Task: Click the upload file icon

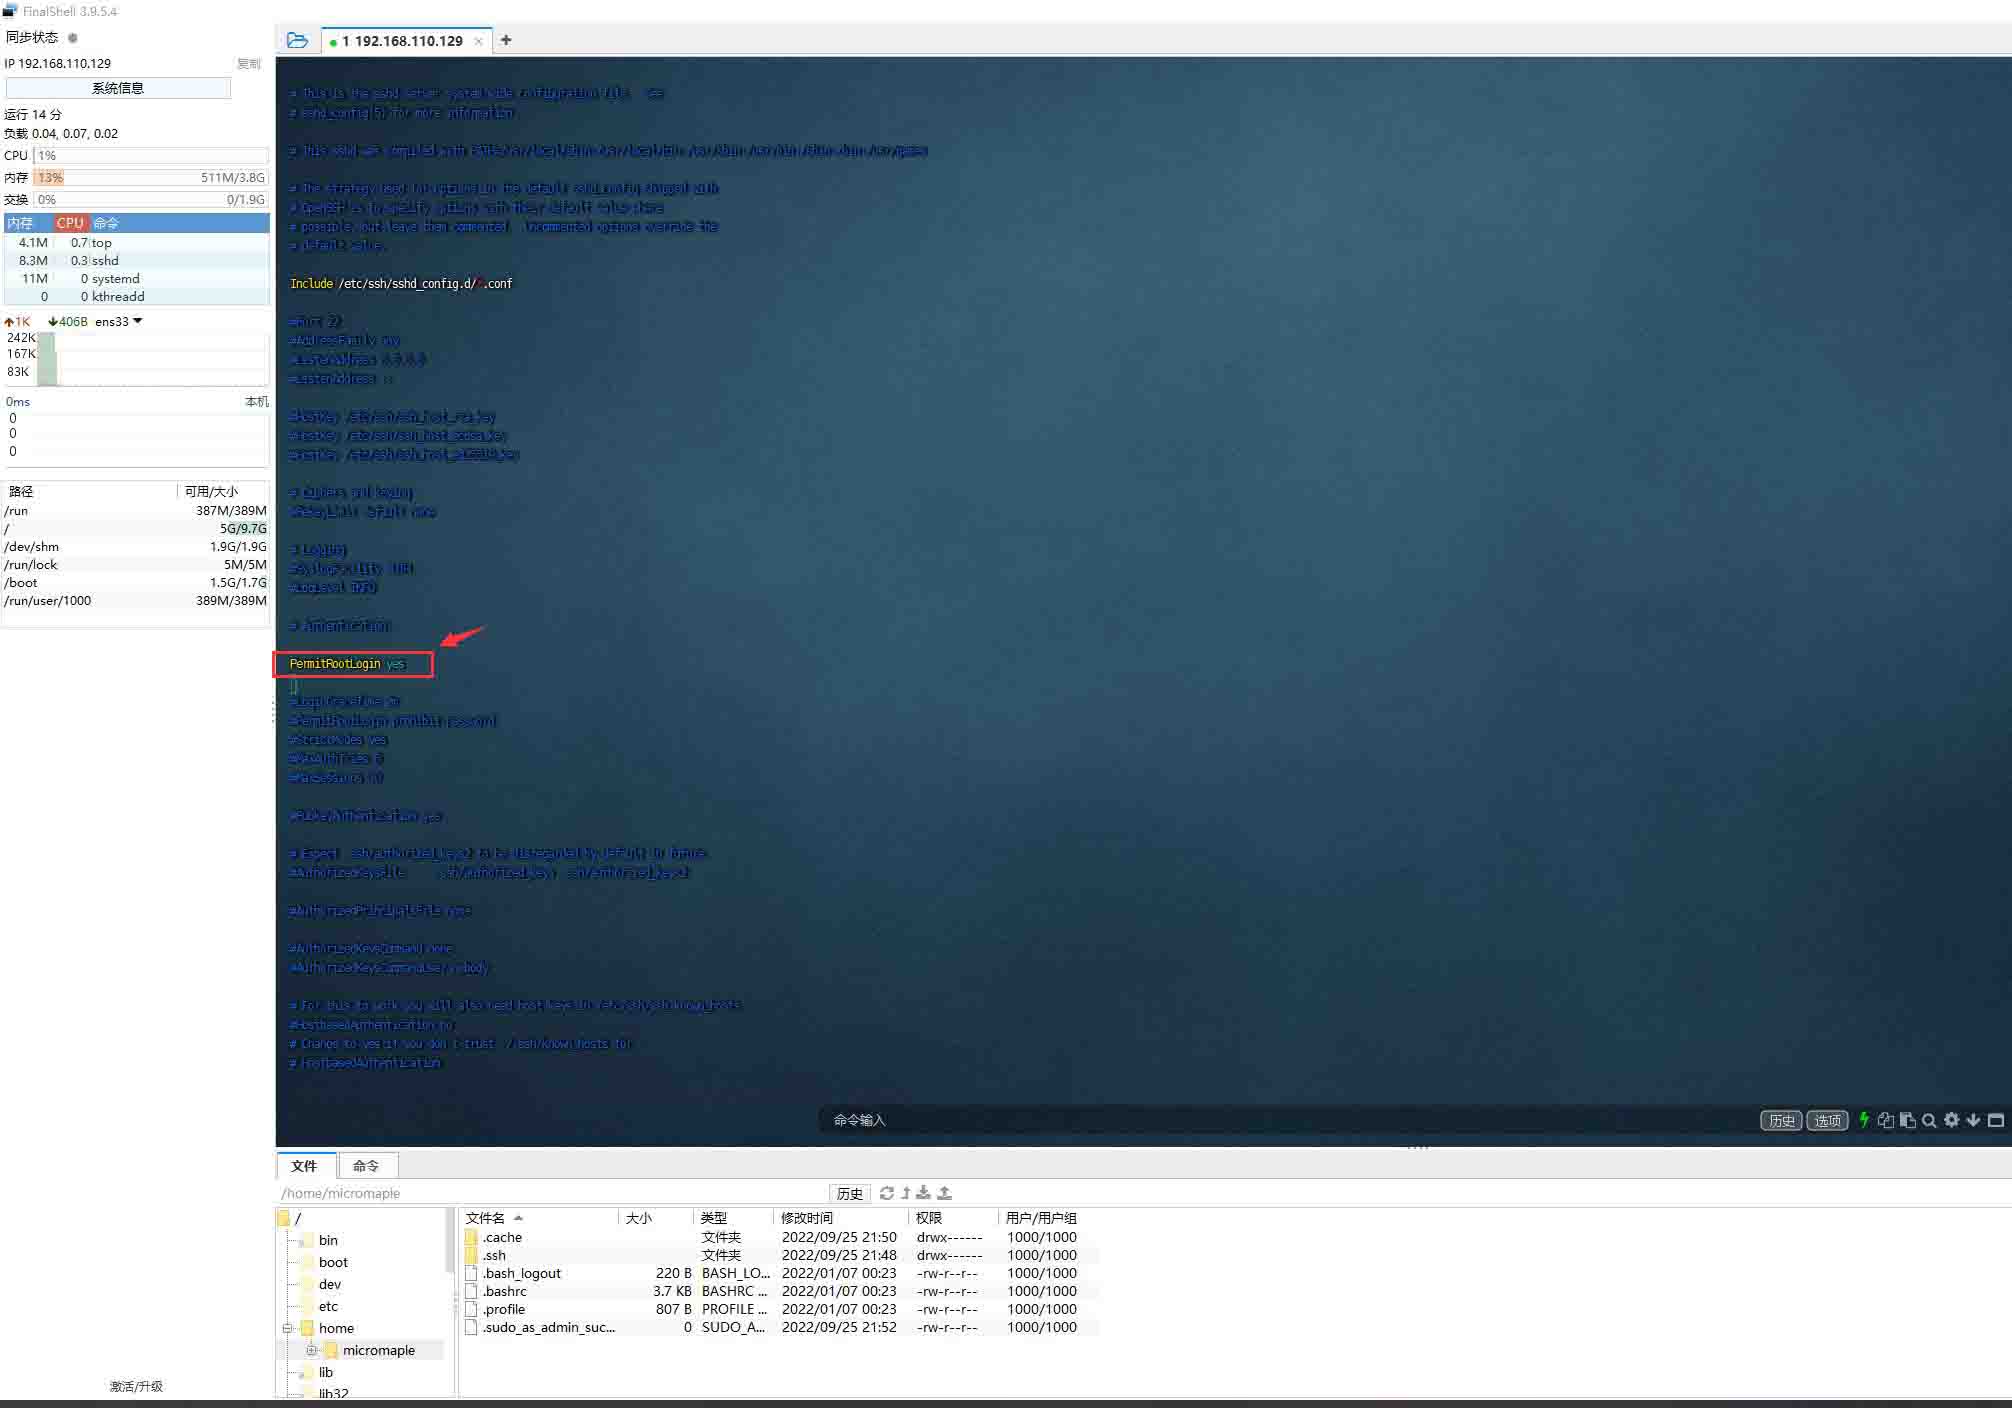Action: coord(944,1193)
